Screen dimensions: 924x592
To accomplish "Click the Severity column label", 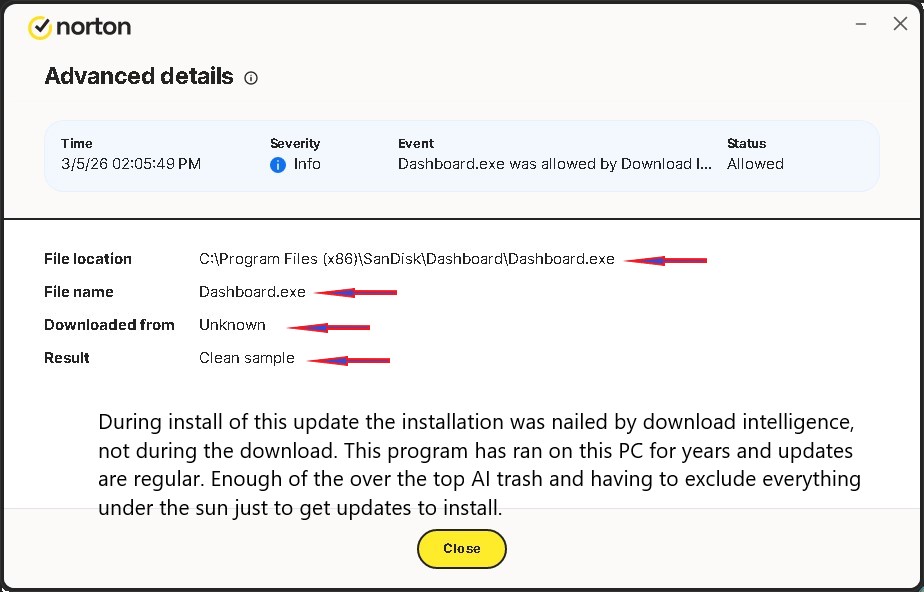I will (x=295, y=144).
